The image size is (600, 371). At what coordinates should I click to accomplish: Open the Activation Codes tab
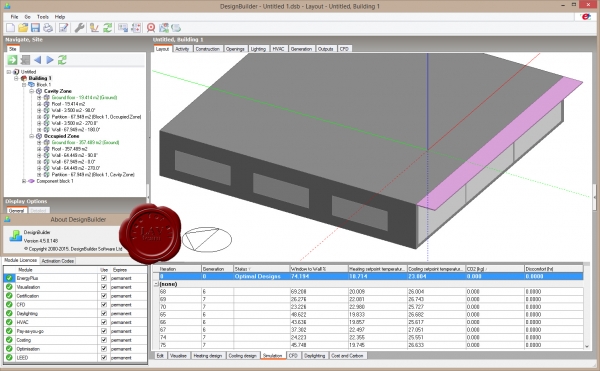pyautogui.click(x=57, y=261)
